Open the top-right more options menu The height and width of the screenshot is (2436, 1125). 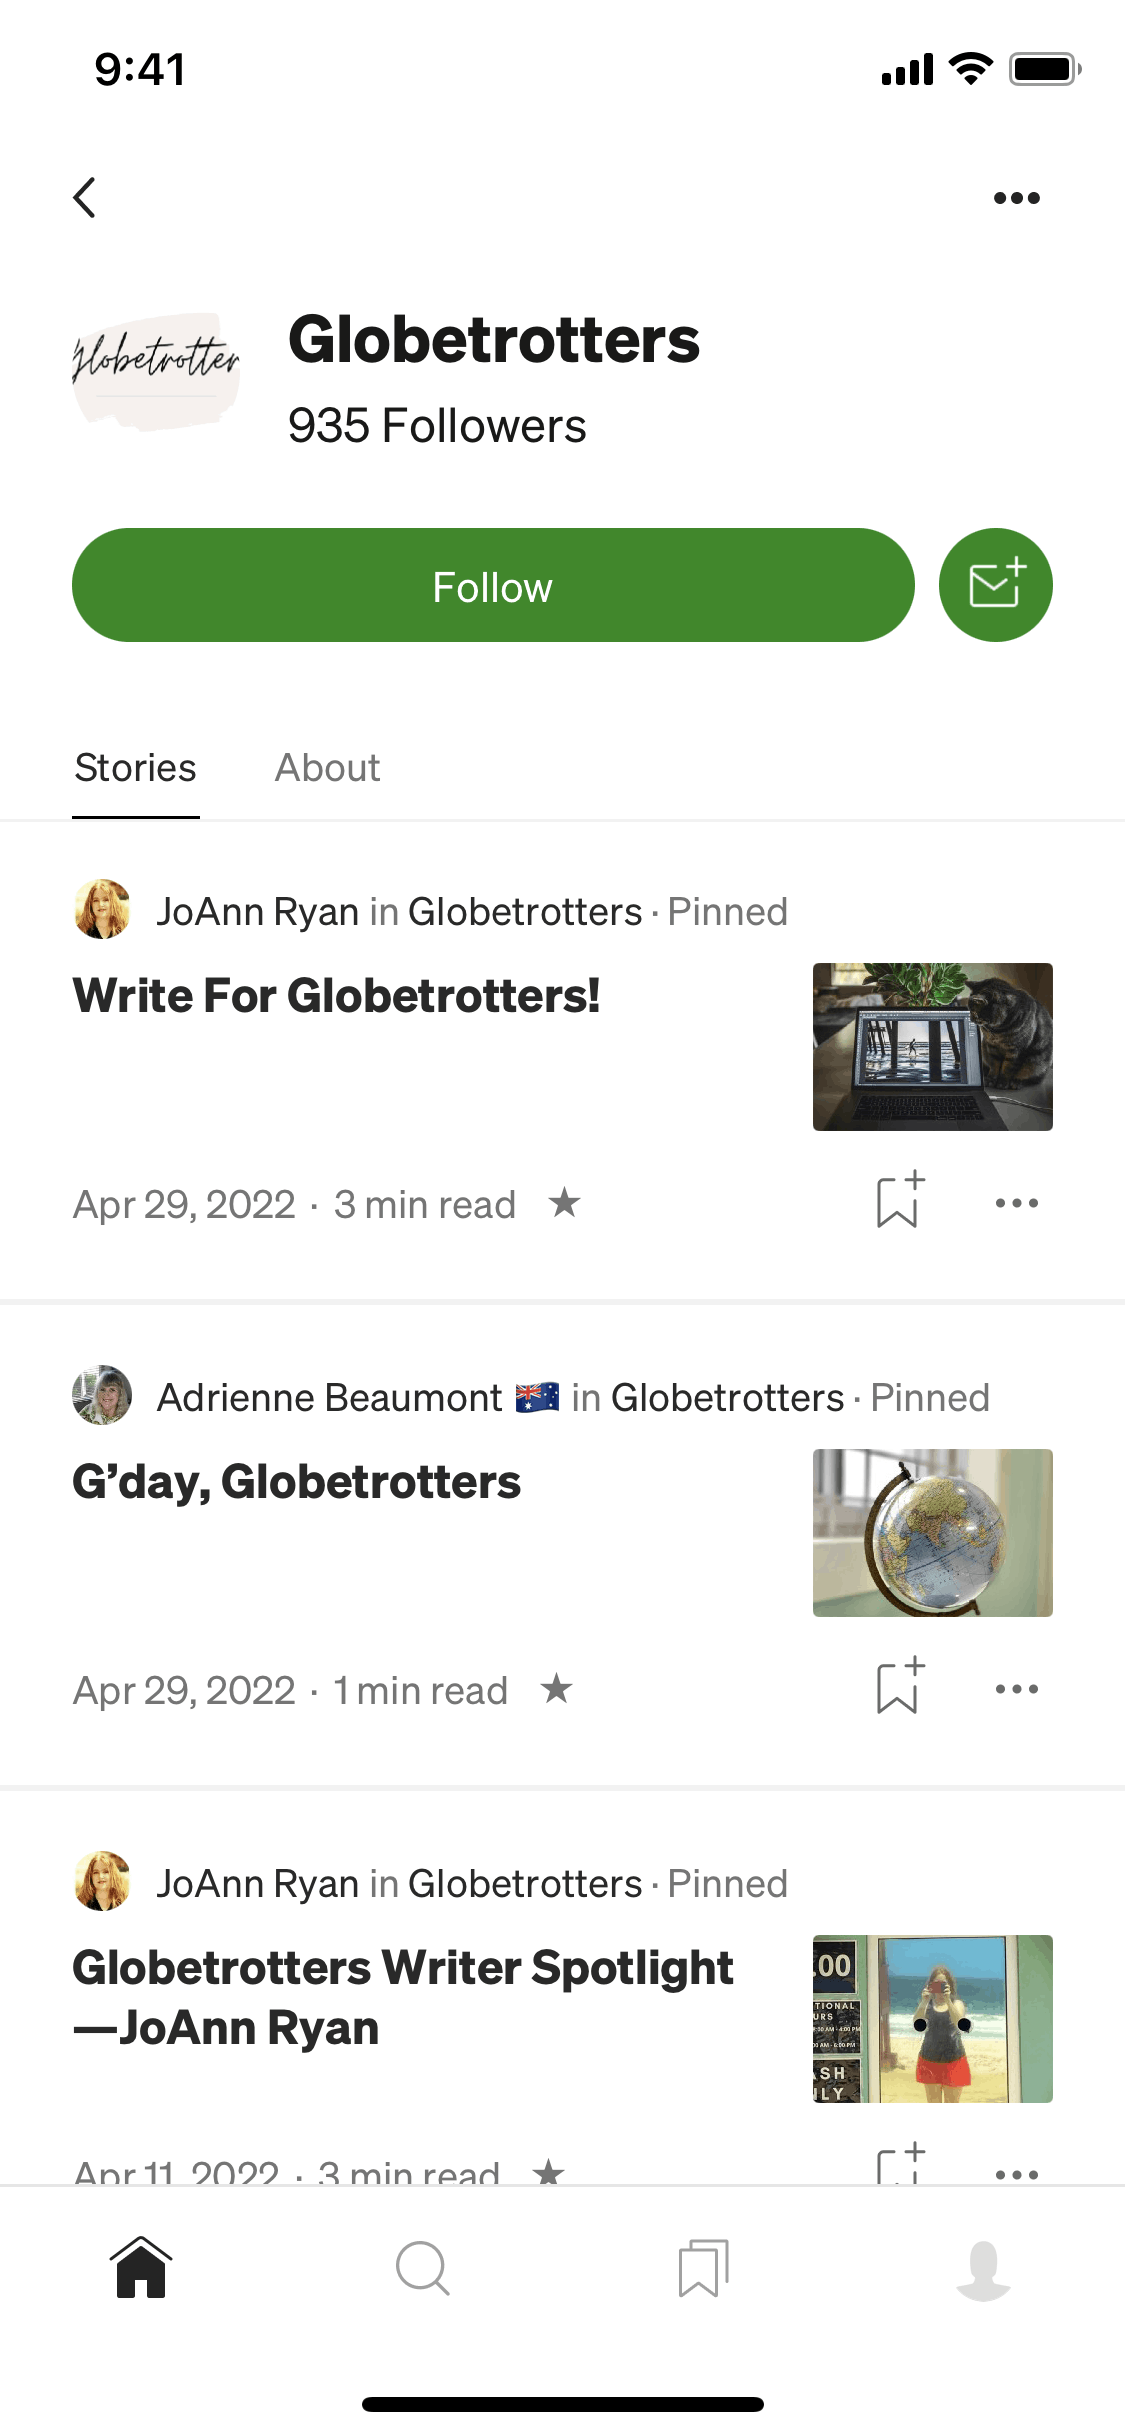click(x=1016, y=198)
